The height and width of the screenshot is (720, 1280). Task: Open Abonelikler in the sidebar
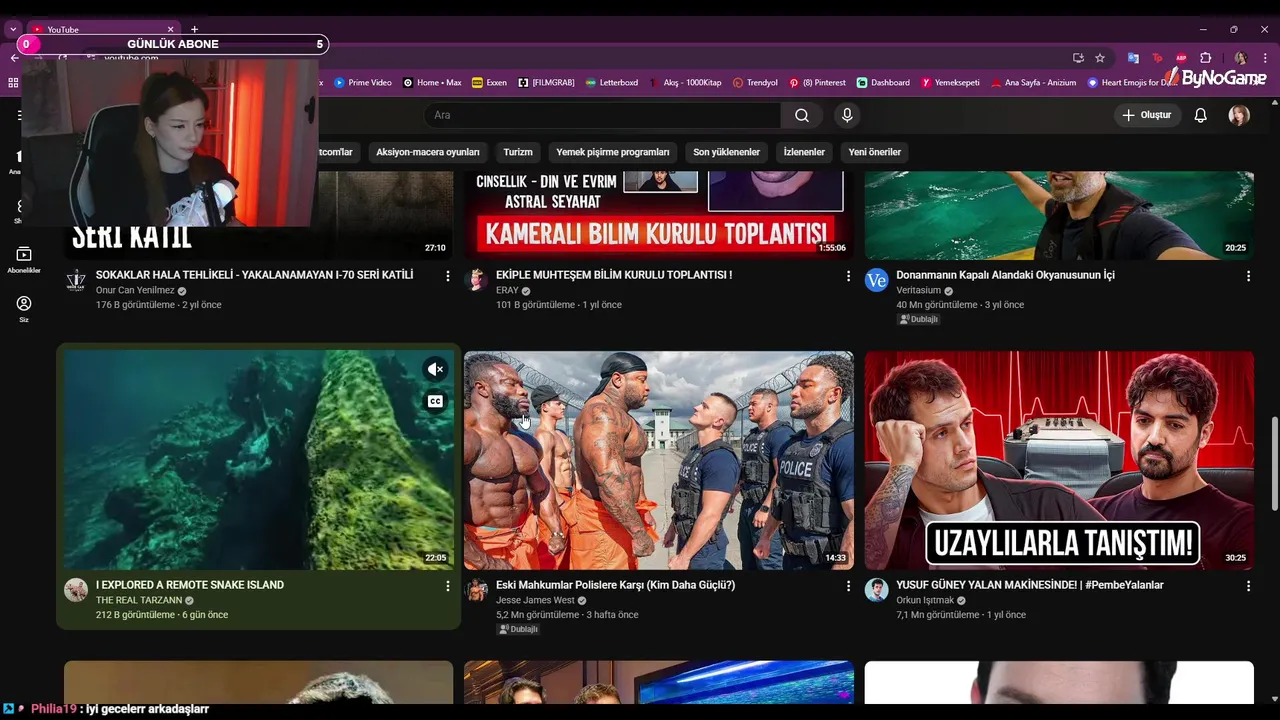point(24,260)
